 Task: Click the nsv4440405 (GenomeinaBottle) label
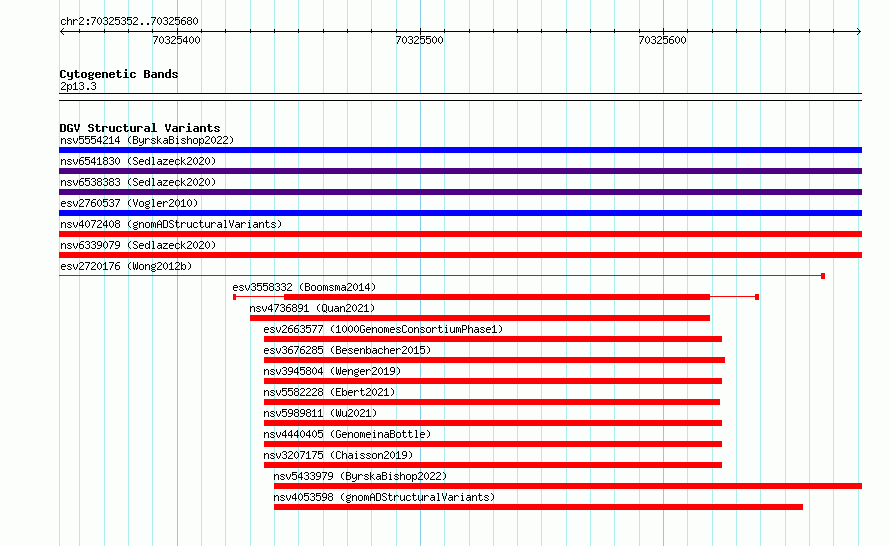[x=347, y=434]
